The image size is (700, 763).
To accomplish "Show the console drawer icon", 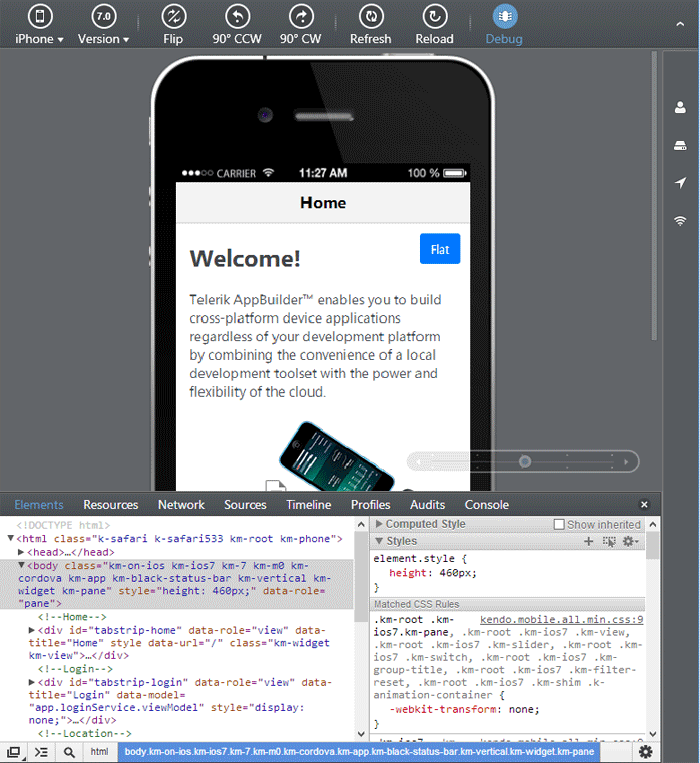I will pos(41,752).
